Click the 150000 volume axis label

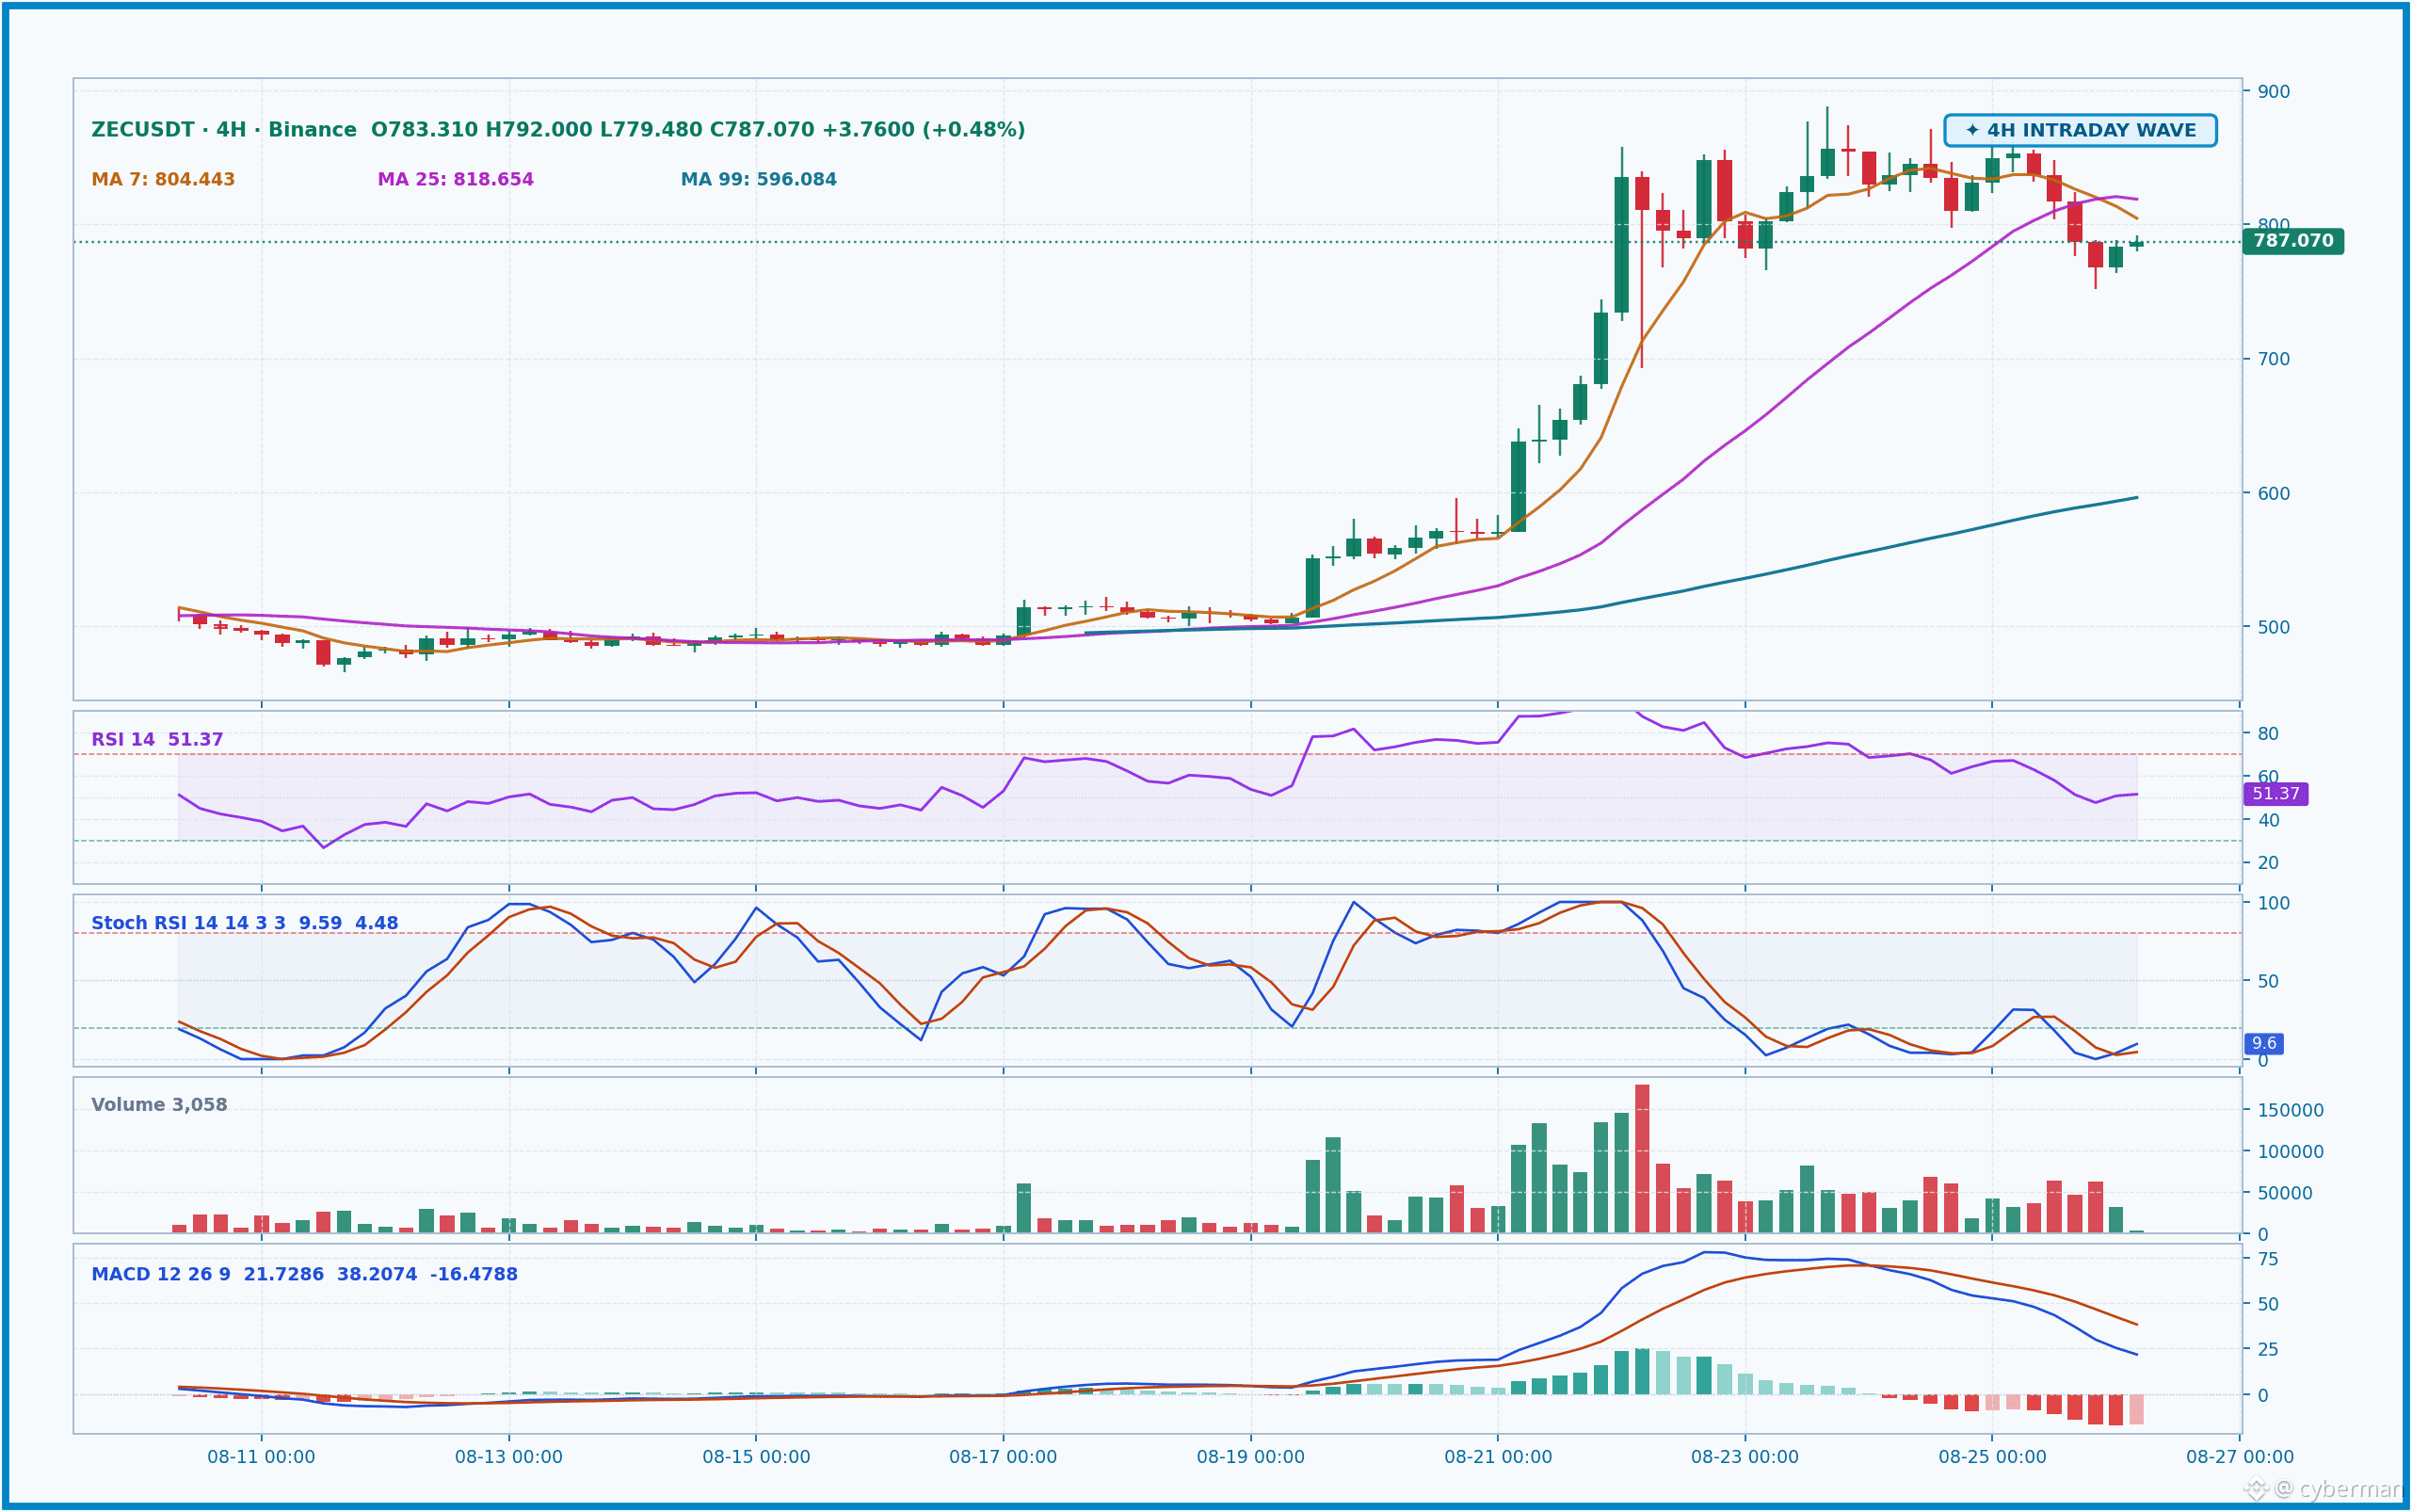pyautogui.click(x=2290, y=1110)
